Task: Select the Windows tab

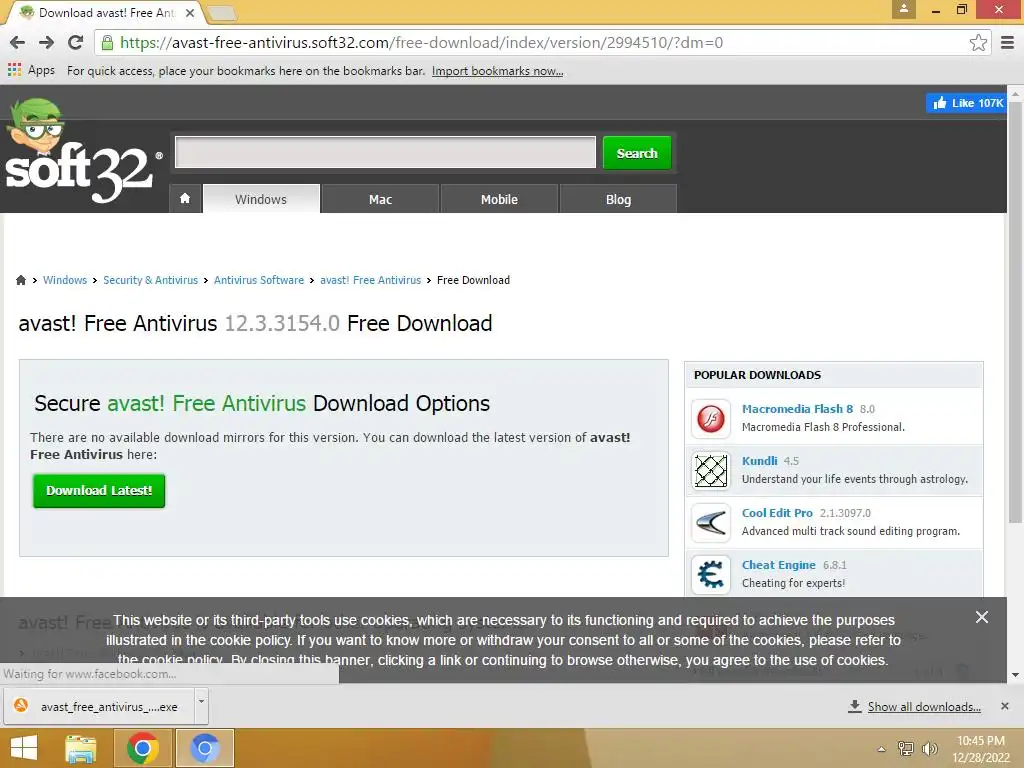Action: (261, 199)
